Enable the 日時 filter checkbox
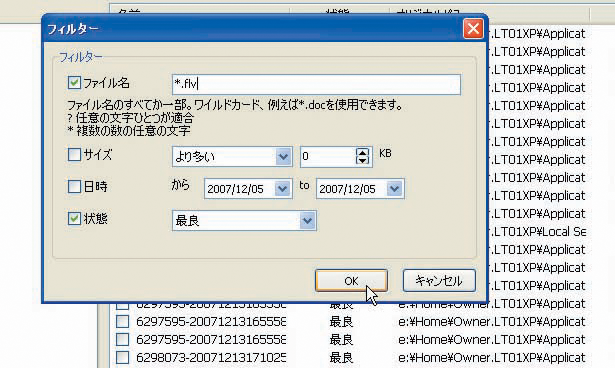This screenshot has width=615, height=368. 74,186
